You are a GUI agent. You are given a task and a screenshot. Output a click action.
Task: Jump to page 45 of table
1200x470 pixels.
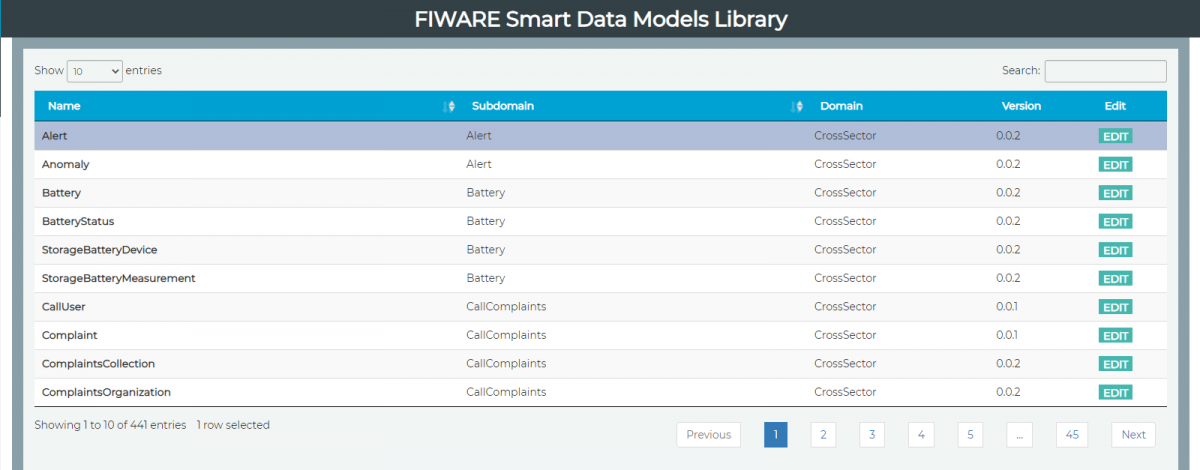click(x=1071, y=435)
